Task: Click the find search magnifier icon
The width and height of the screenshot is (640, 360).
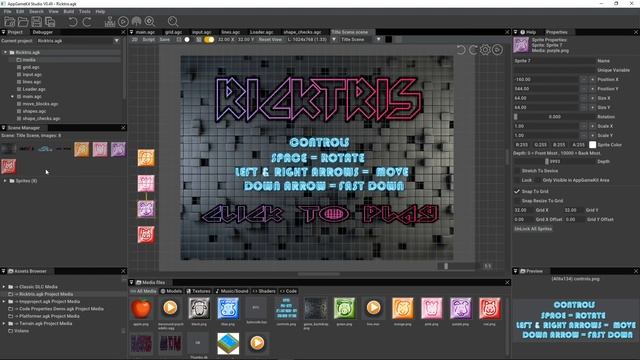Action: (x=173, y=22)
